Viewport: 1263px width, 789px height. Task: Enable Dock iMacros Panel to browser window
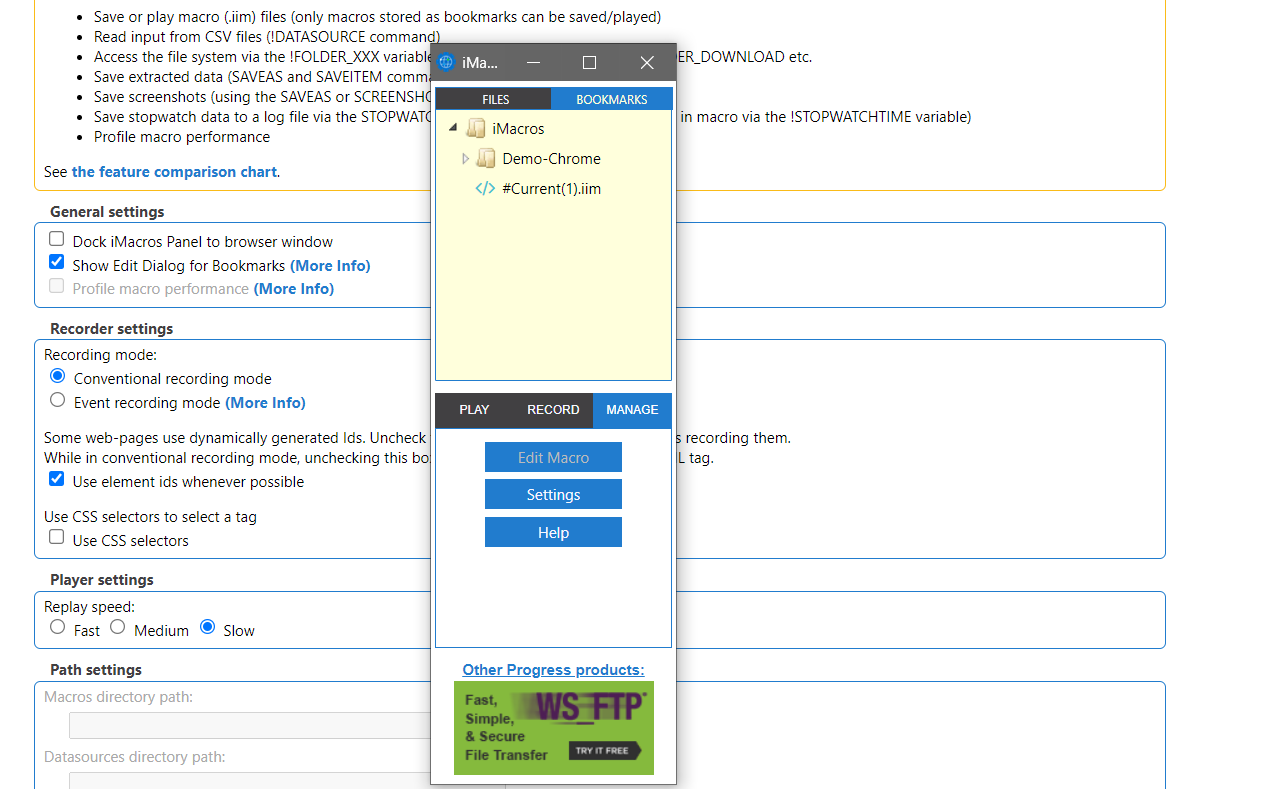(56, 238)
